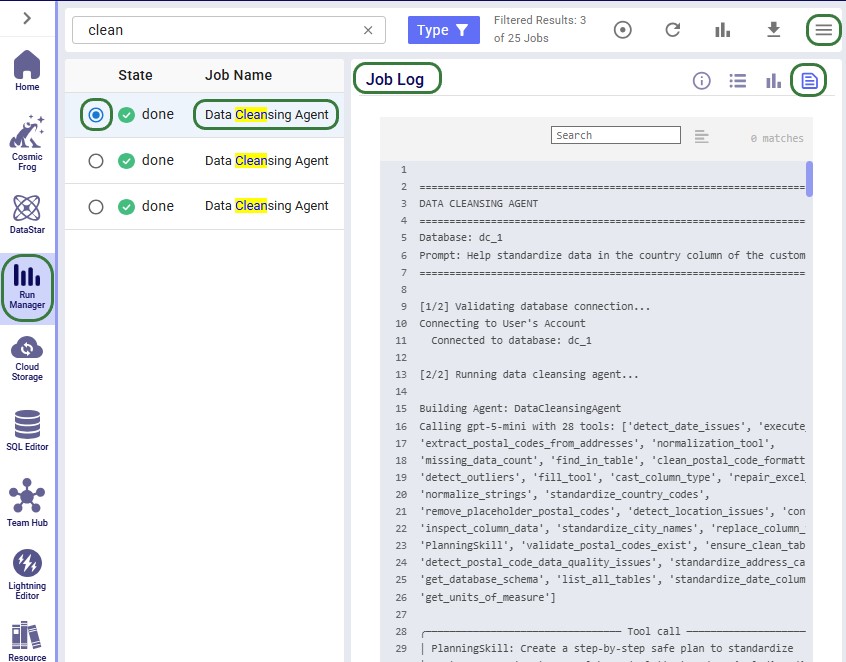Open the hamburger menu at top right

coord(823,30)
